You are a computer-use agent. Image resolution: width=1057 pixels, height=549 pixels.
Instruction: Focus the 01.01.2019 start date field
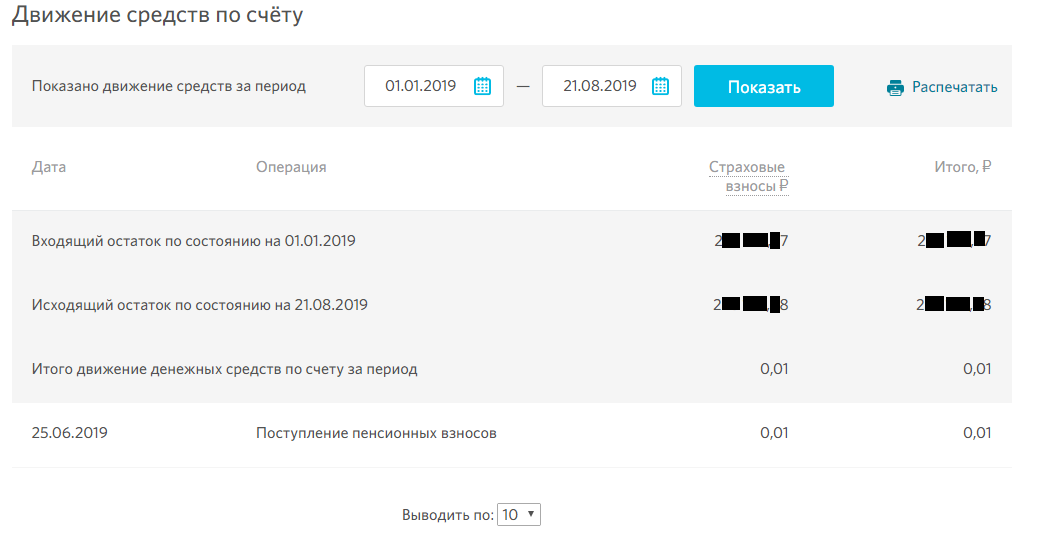click(x=421, y=86)
